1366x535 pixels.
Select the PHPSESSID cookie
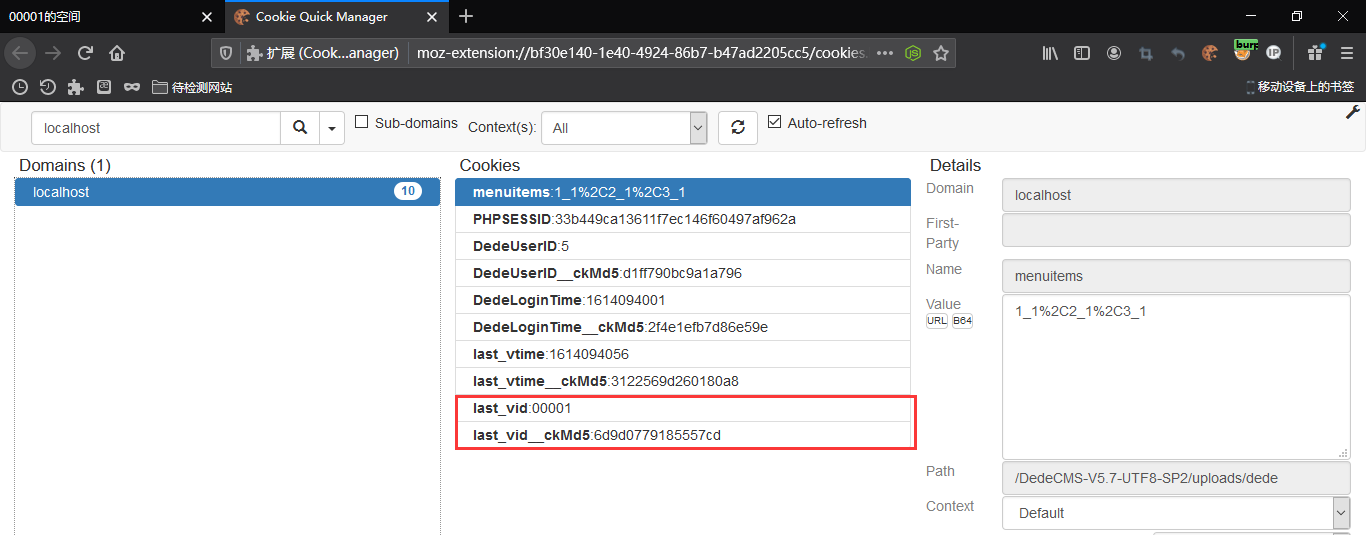[683, 219]
